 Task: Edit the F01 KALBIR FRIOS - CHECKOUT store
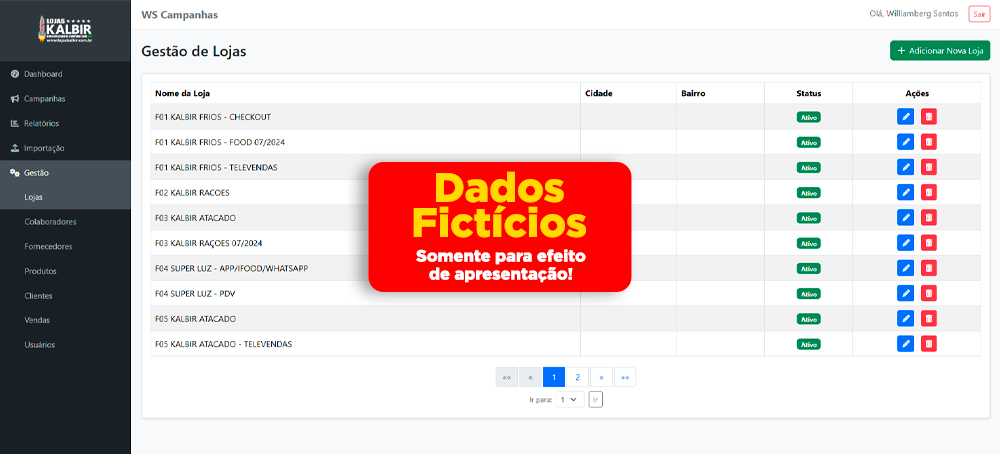pos(905,117)
